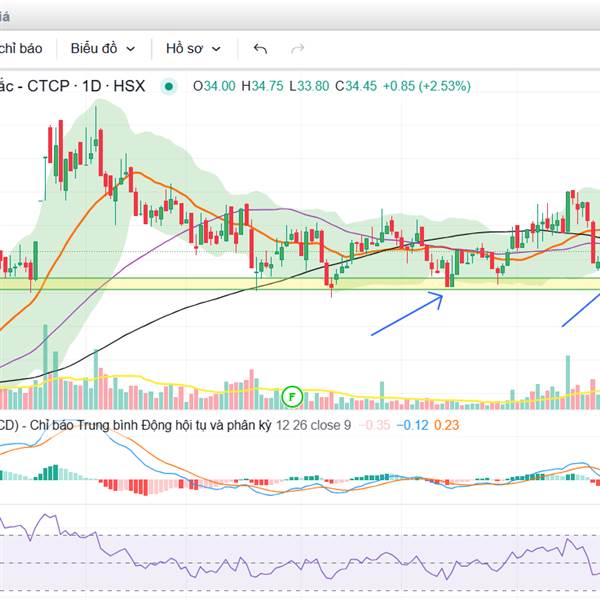Viewport: 600px width, 600px height.
Task: Select the right blue arrow at chart edge
Action: coord(579,310)
